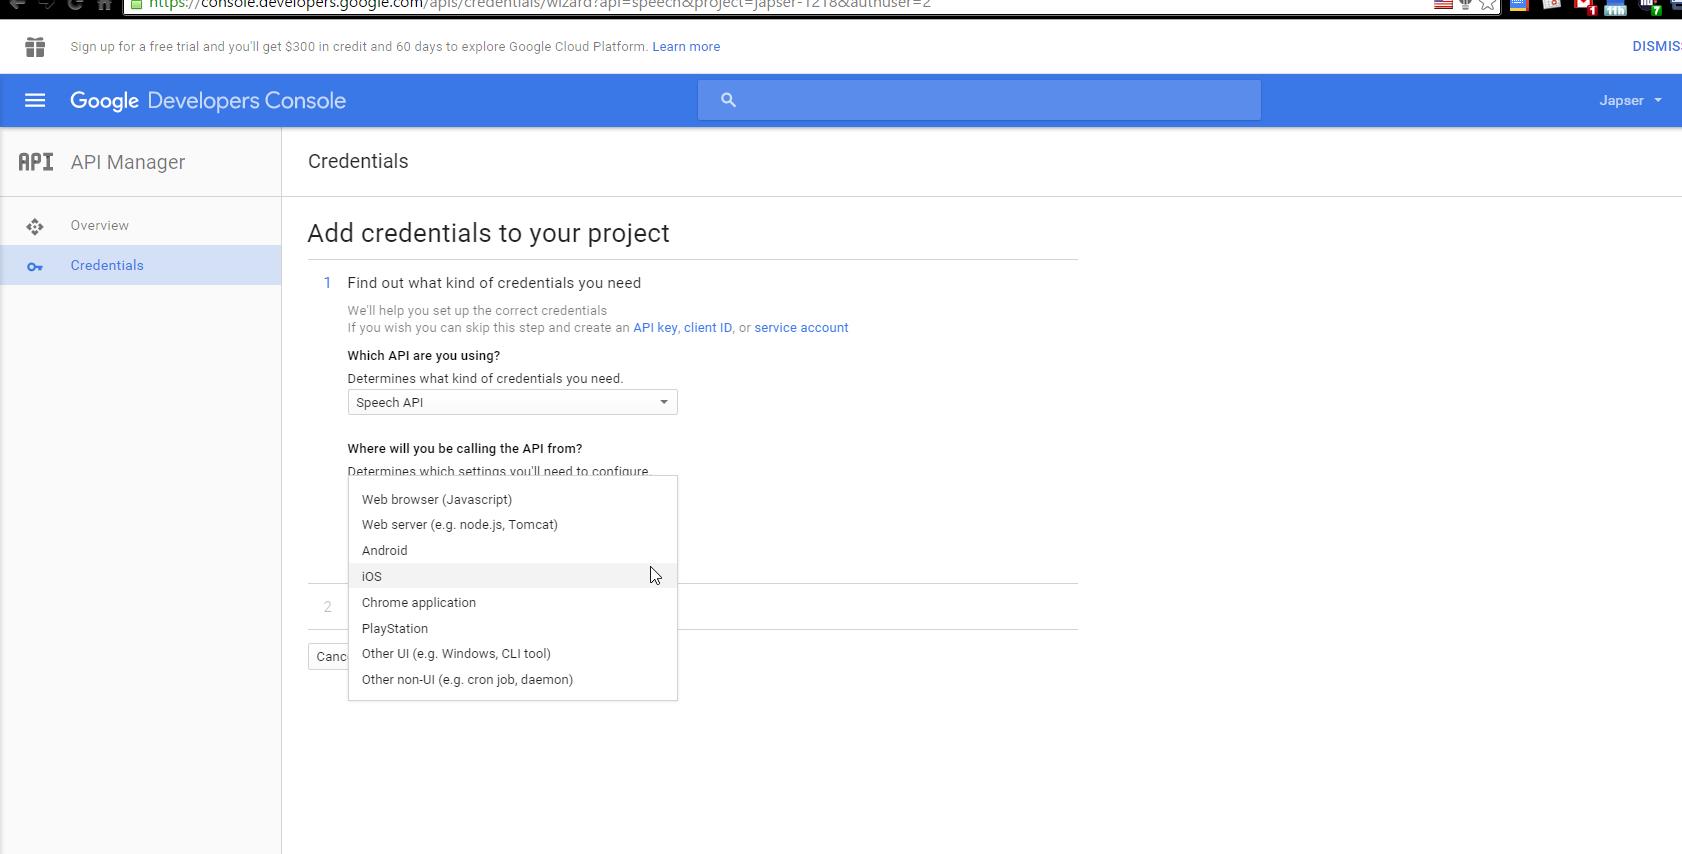1682x854 pixels.
Task: Select Web browser (Javascript) option
Action: tap(512, 499)
